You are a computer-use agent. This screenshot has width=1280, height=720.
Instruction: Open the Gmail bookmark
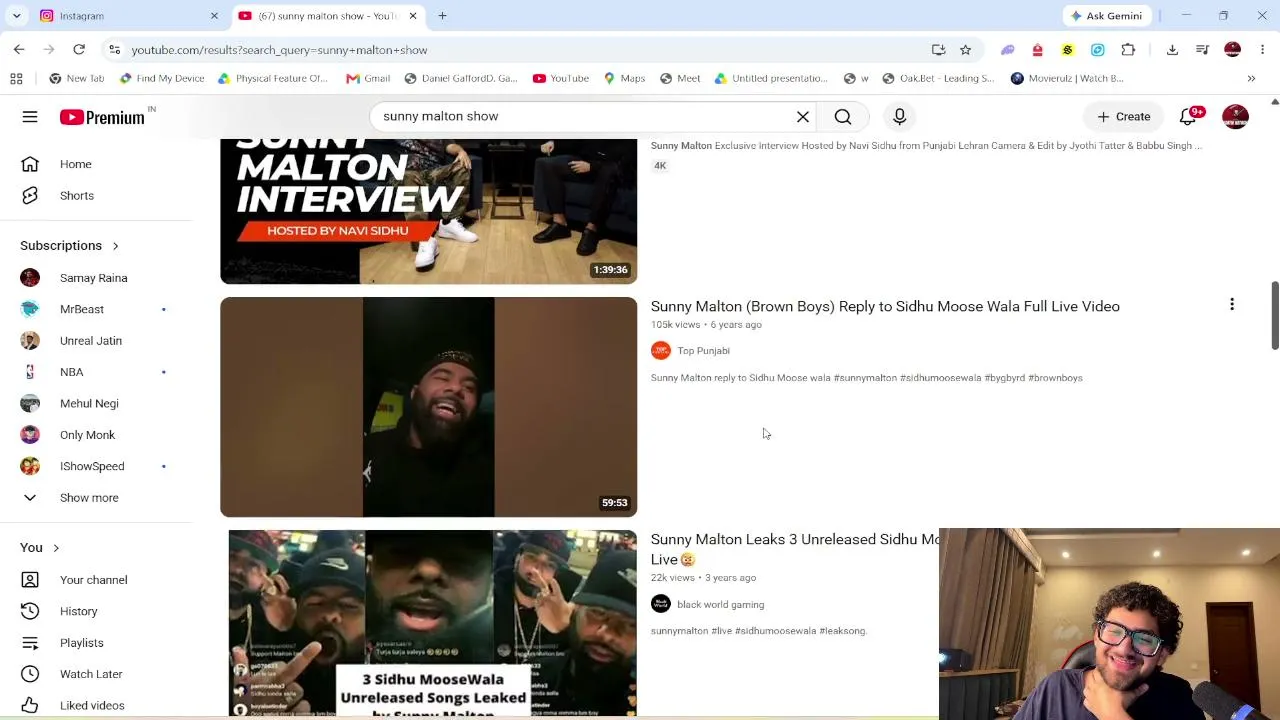click(x=368, y=78)
